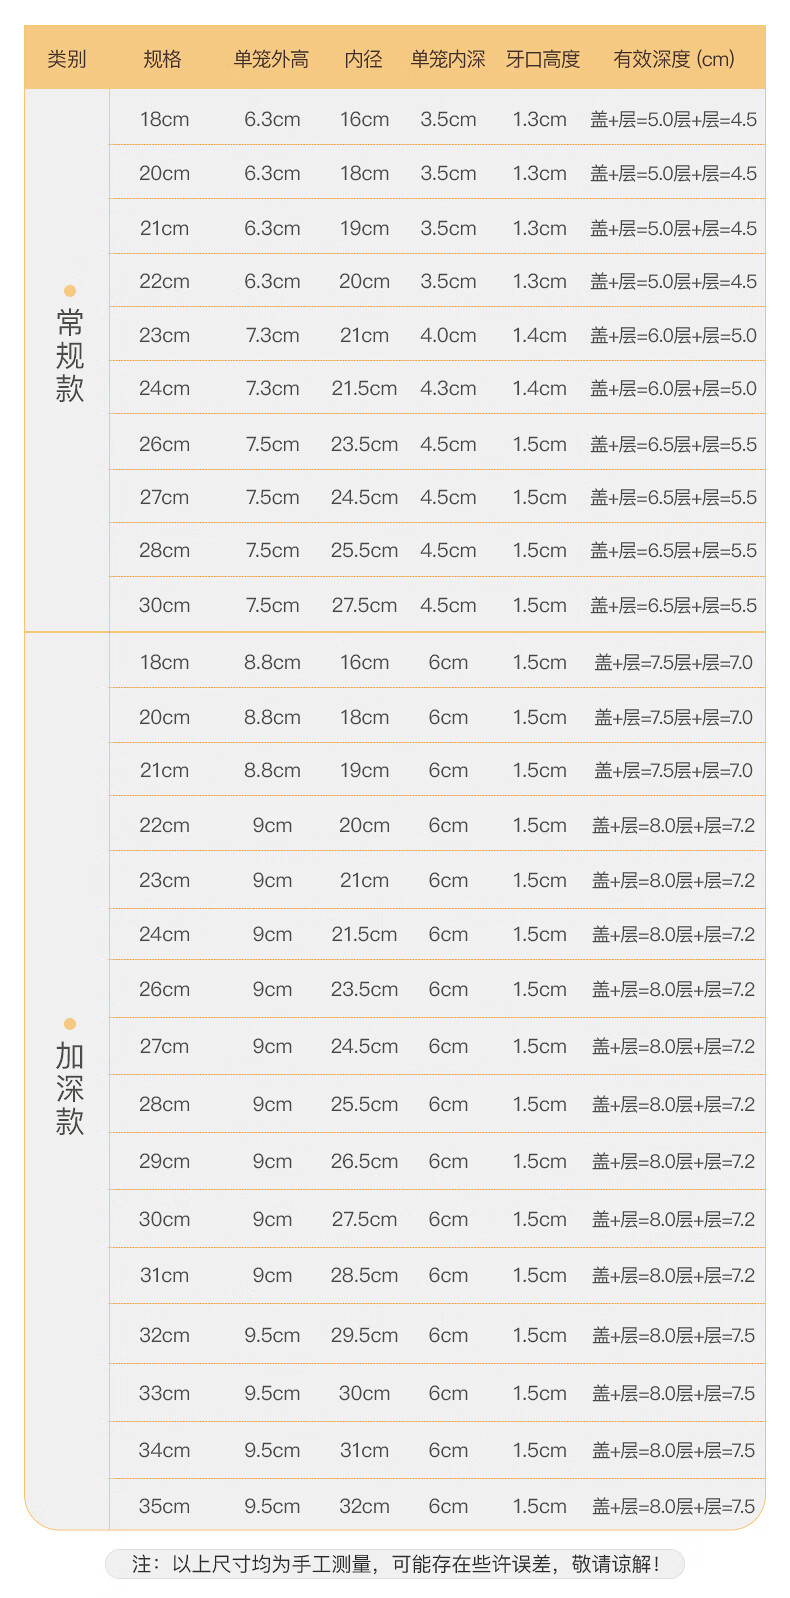Click the orange dot above 常规款
Image resolution: width=790 pixels, height=1598 pixels.
point(70,291)
